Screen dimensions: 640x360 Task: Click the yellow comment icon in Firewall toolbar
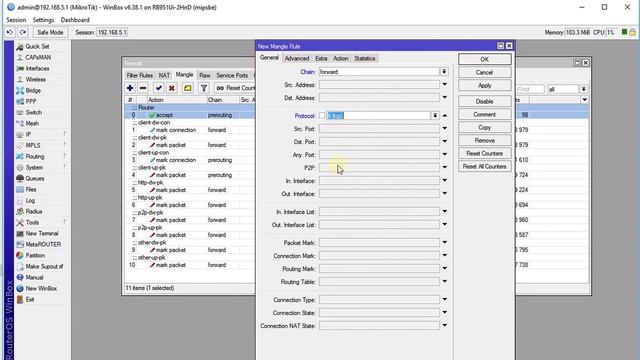point(187,88)
